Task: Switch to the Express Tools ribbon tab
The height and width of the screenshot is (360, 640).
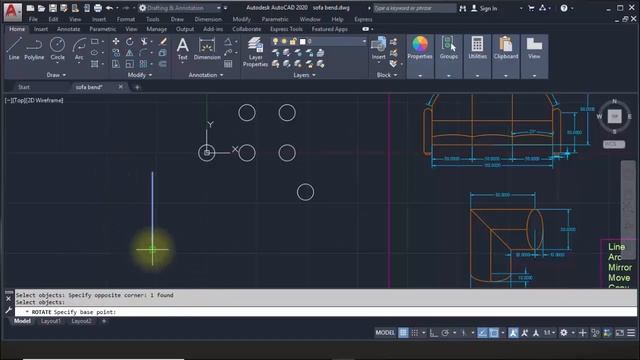Action: (286, 29)
